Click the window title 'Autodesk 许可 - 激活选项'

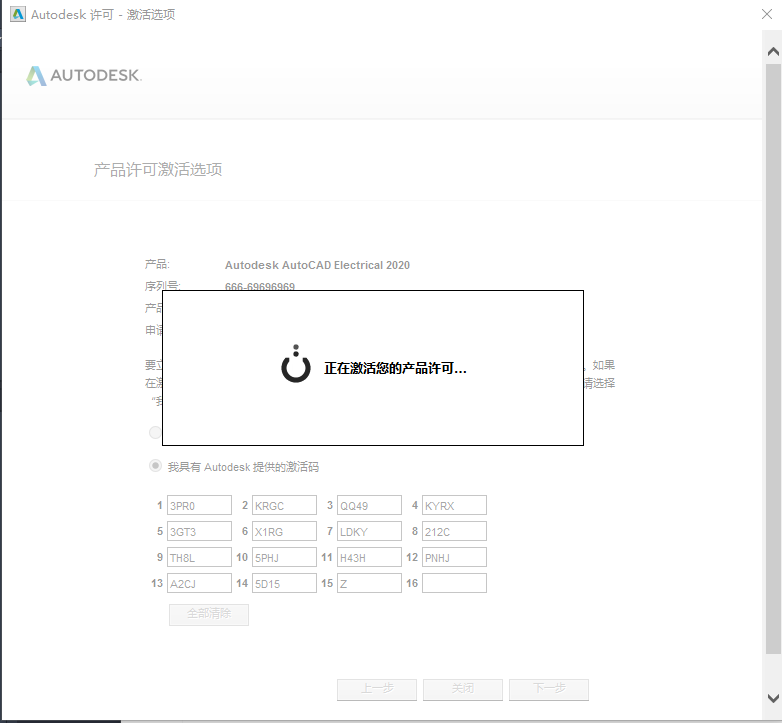pos(103,14)
